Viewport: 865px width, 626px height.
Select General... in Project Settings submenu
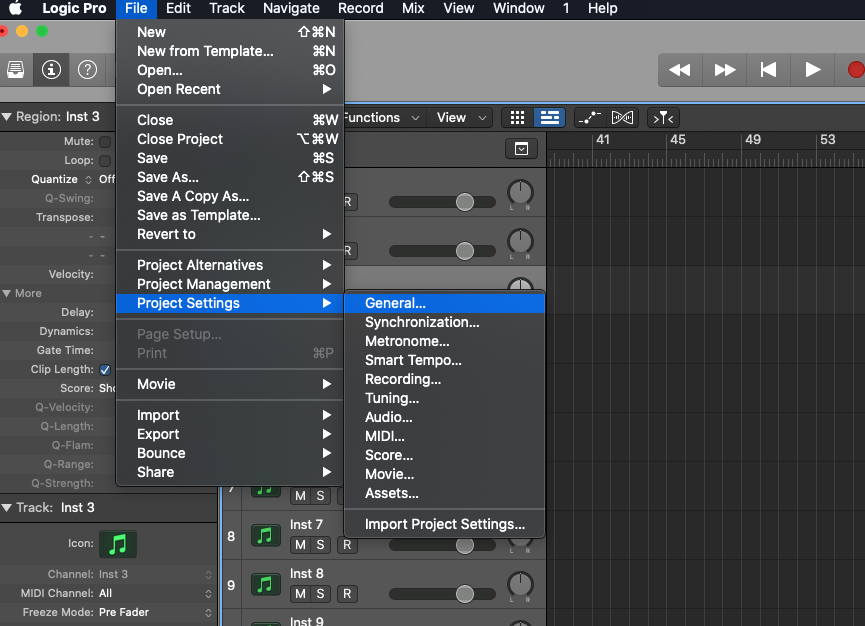[444, 303]
